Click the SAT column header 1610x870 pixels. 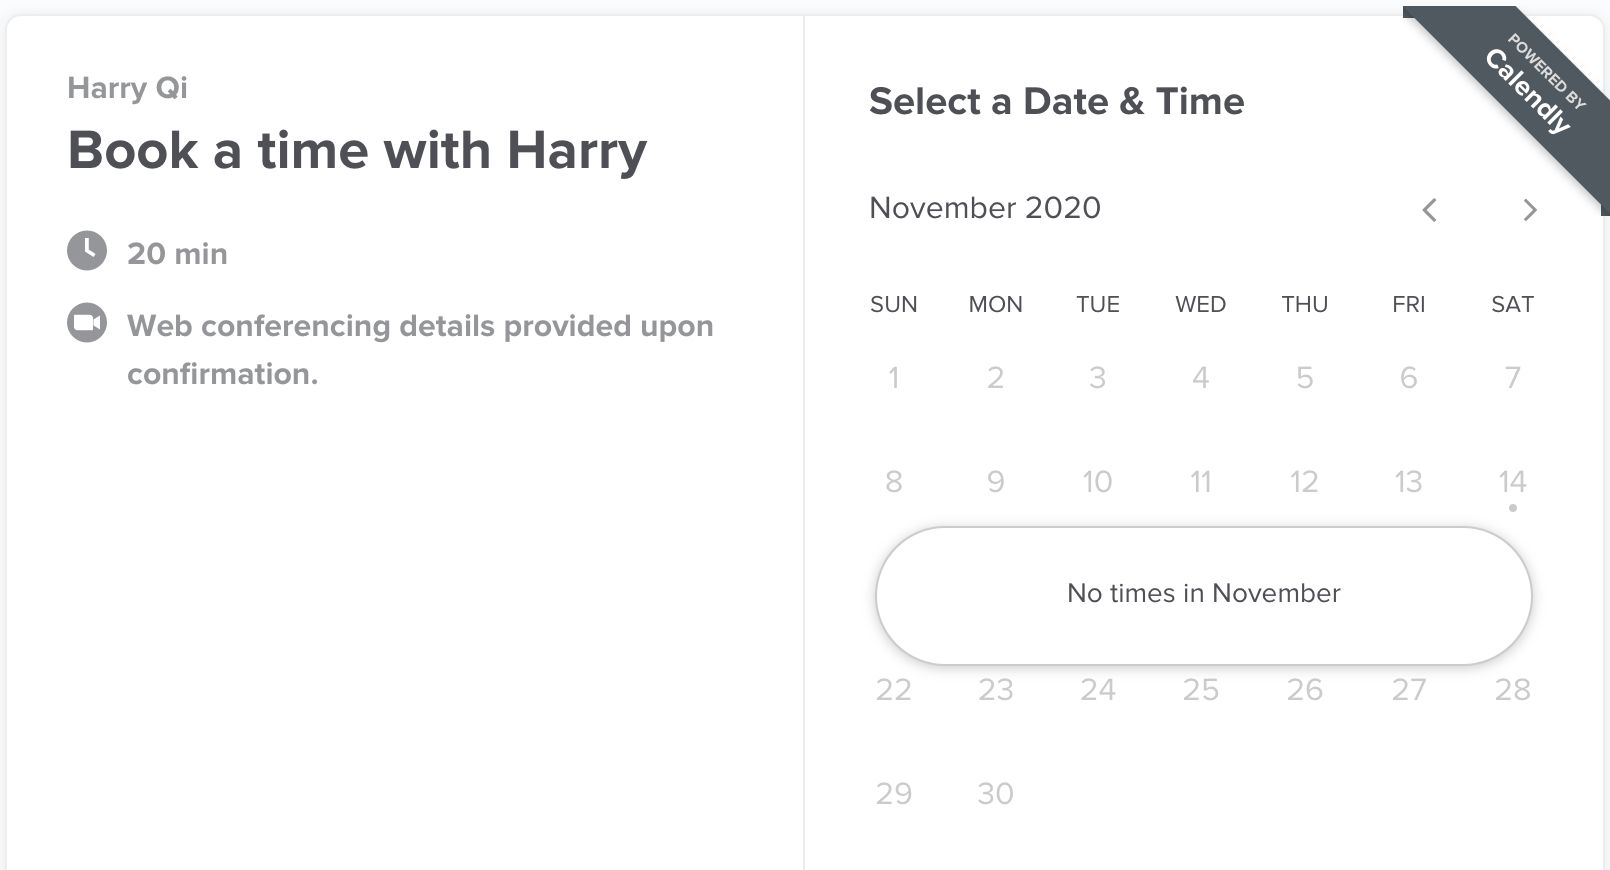(1511, 304)
